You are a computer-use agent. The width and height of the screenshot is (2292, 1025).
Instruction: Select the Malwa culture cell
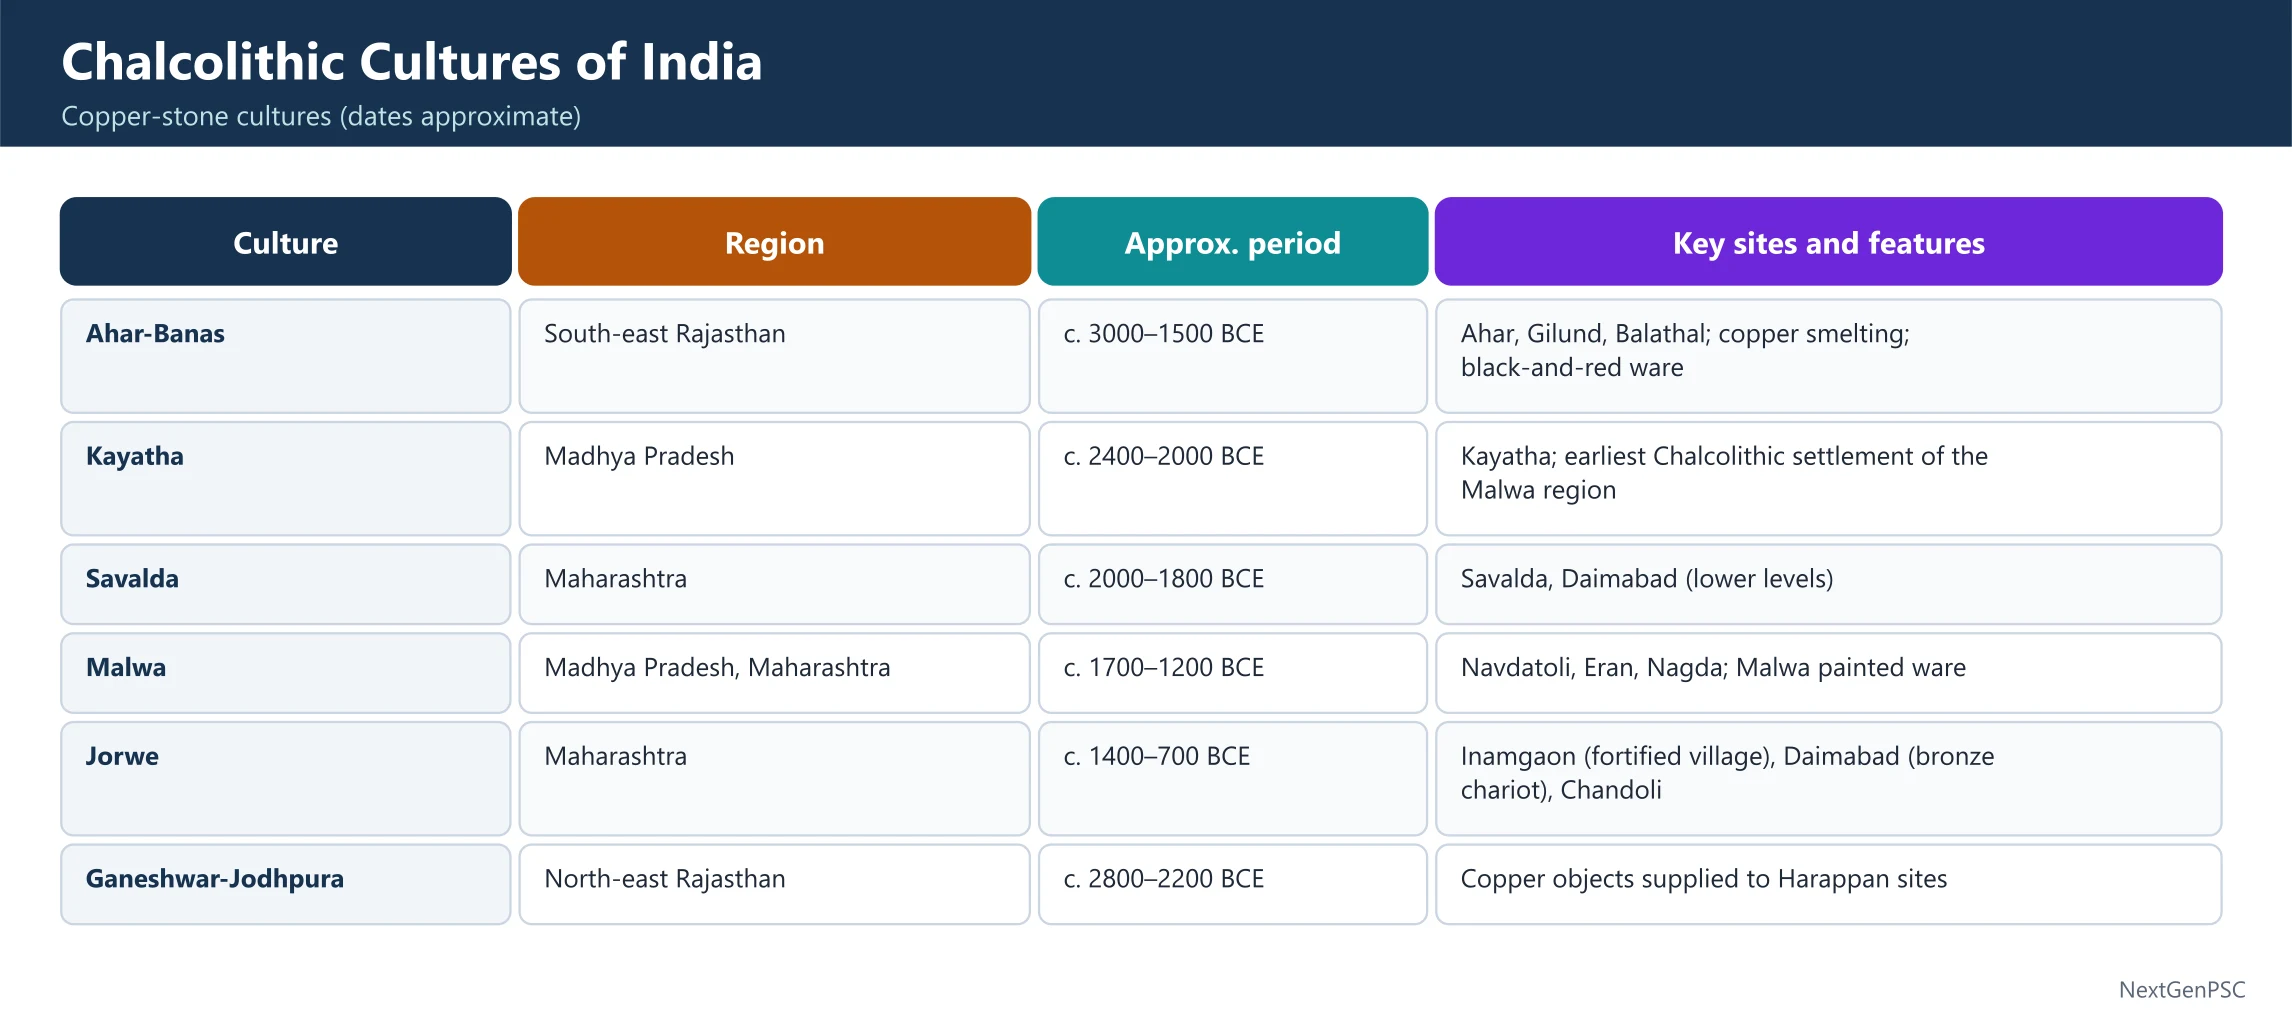click(x=285, y=673)
